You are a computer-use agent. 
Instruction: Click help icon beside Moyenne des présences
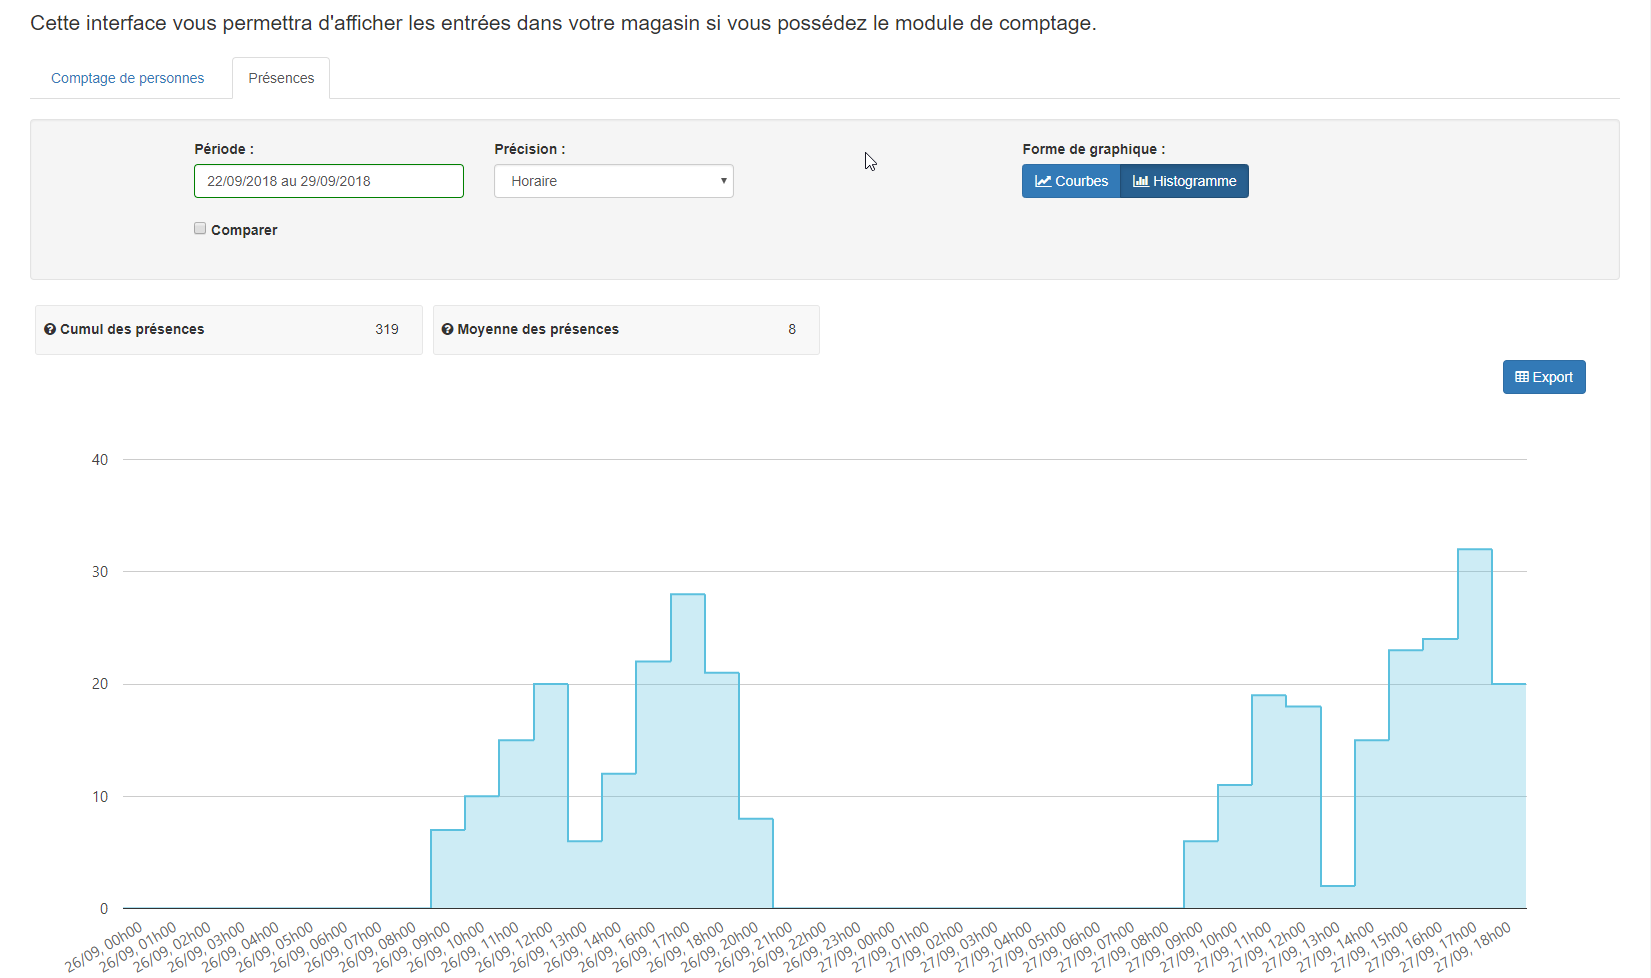click(447, 329)
